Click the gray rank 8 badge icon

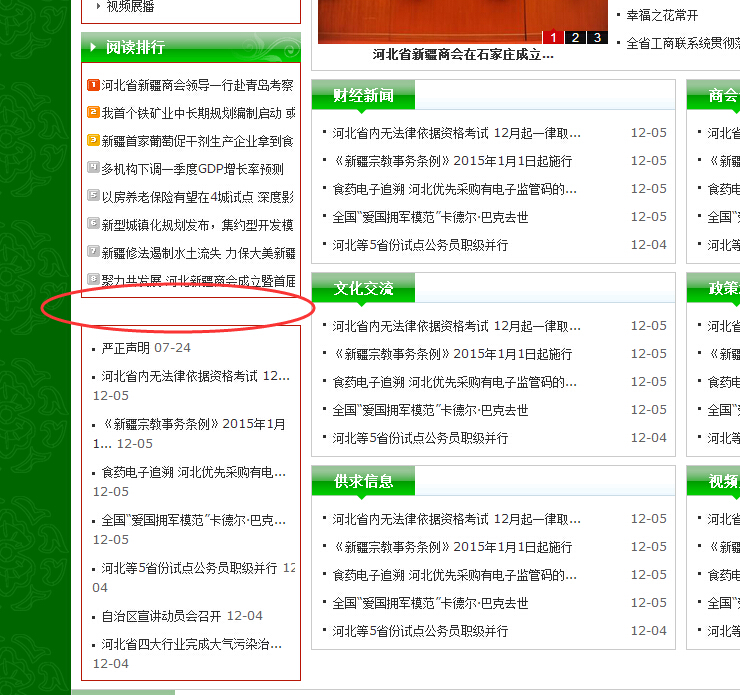(93, 280)
